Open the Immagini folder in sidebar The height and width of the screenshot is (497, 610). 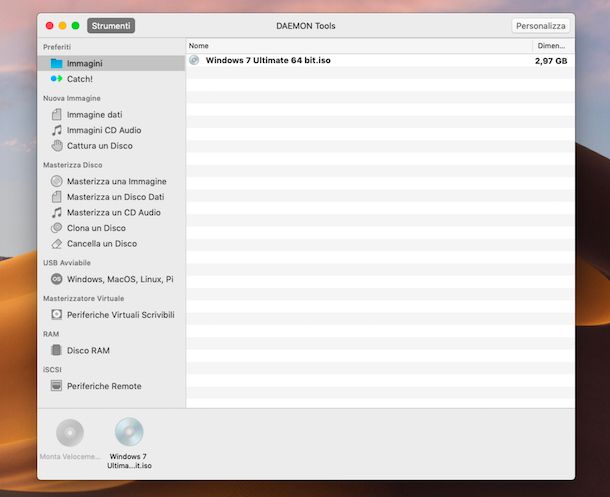(x=84, y=63)
